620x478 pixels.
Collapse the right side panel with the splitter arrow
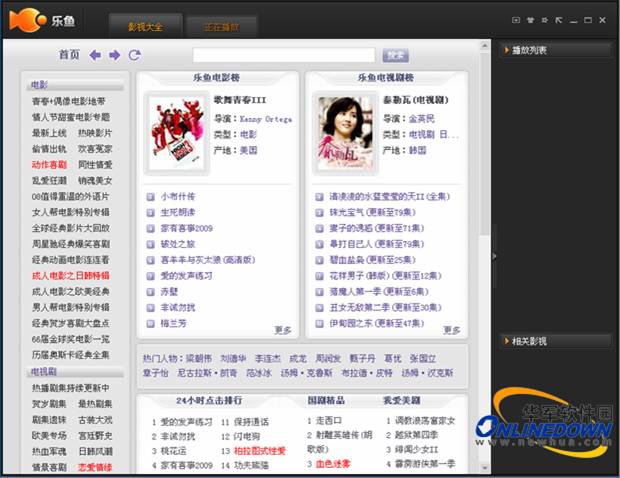tap(494, 256)
